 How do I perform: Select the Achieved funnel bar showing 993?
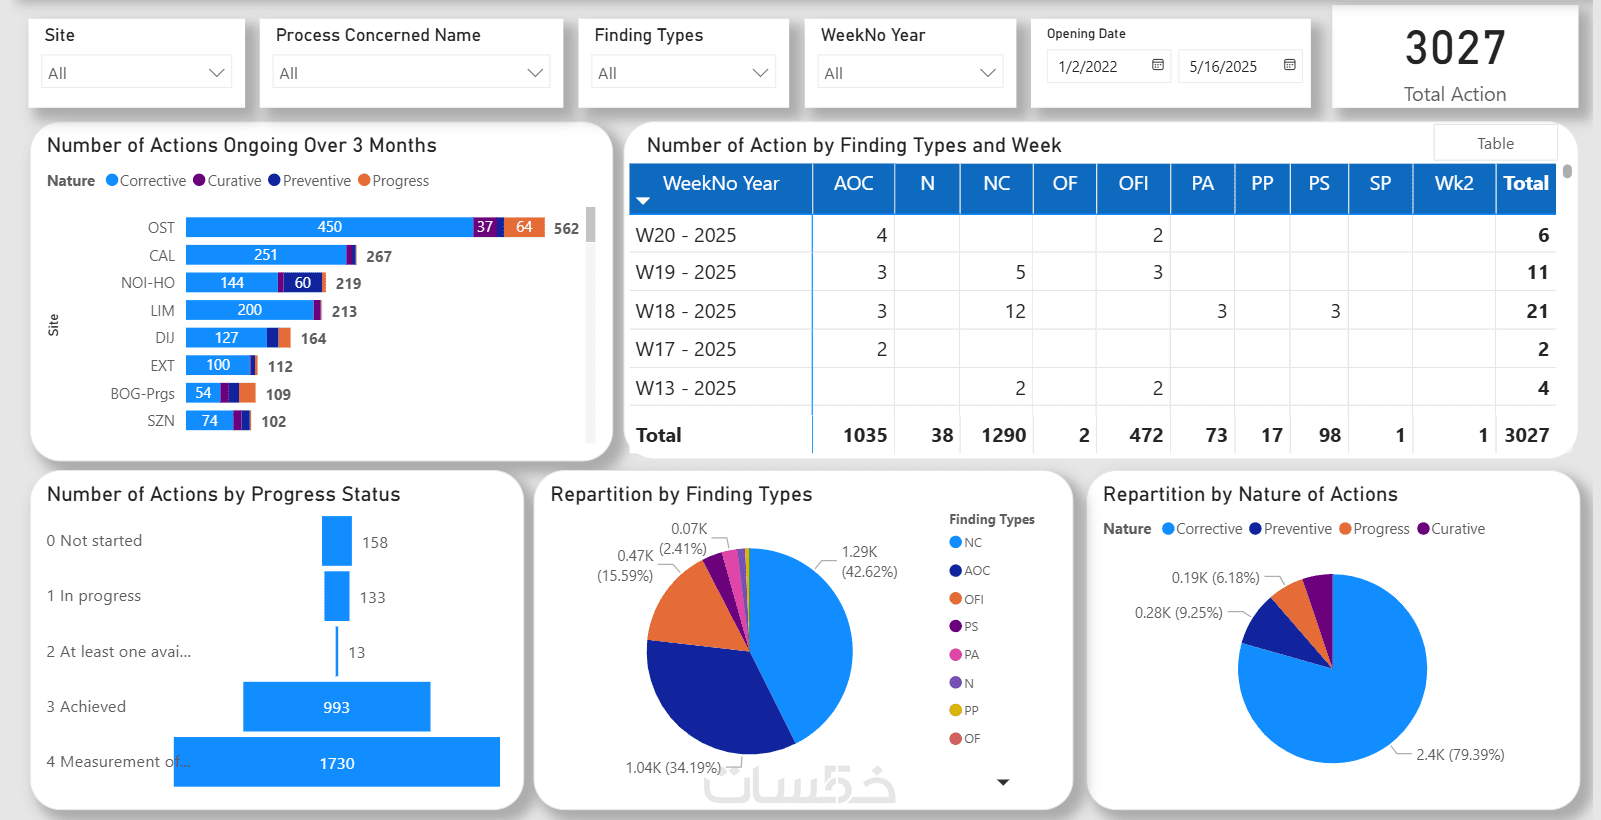point(337,707)
